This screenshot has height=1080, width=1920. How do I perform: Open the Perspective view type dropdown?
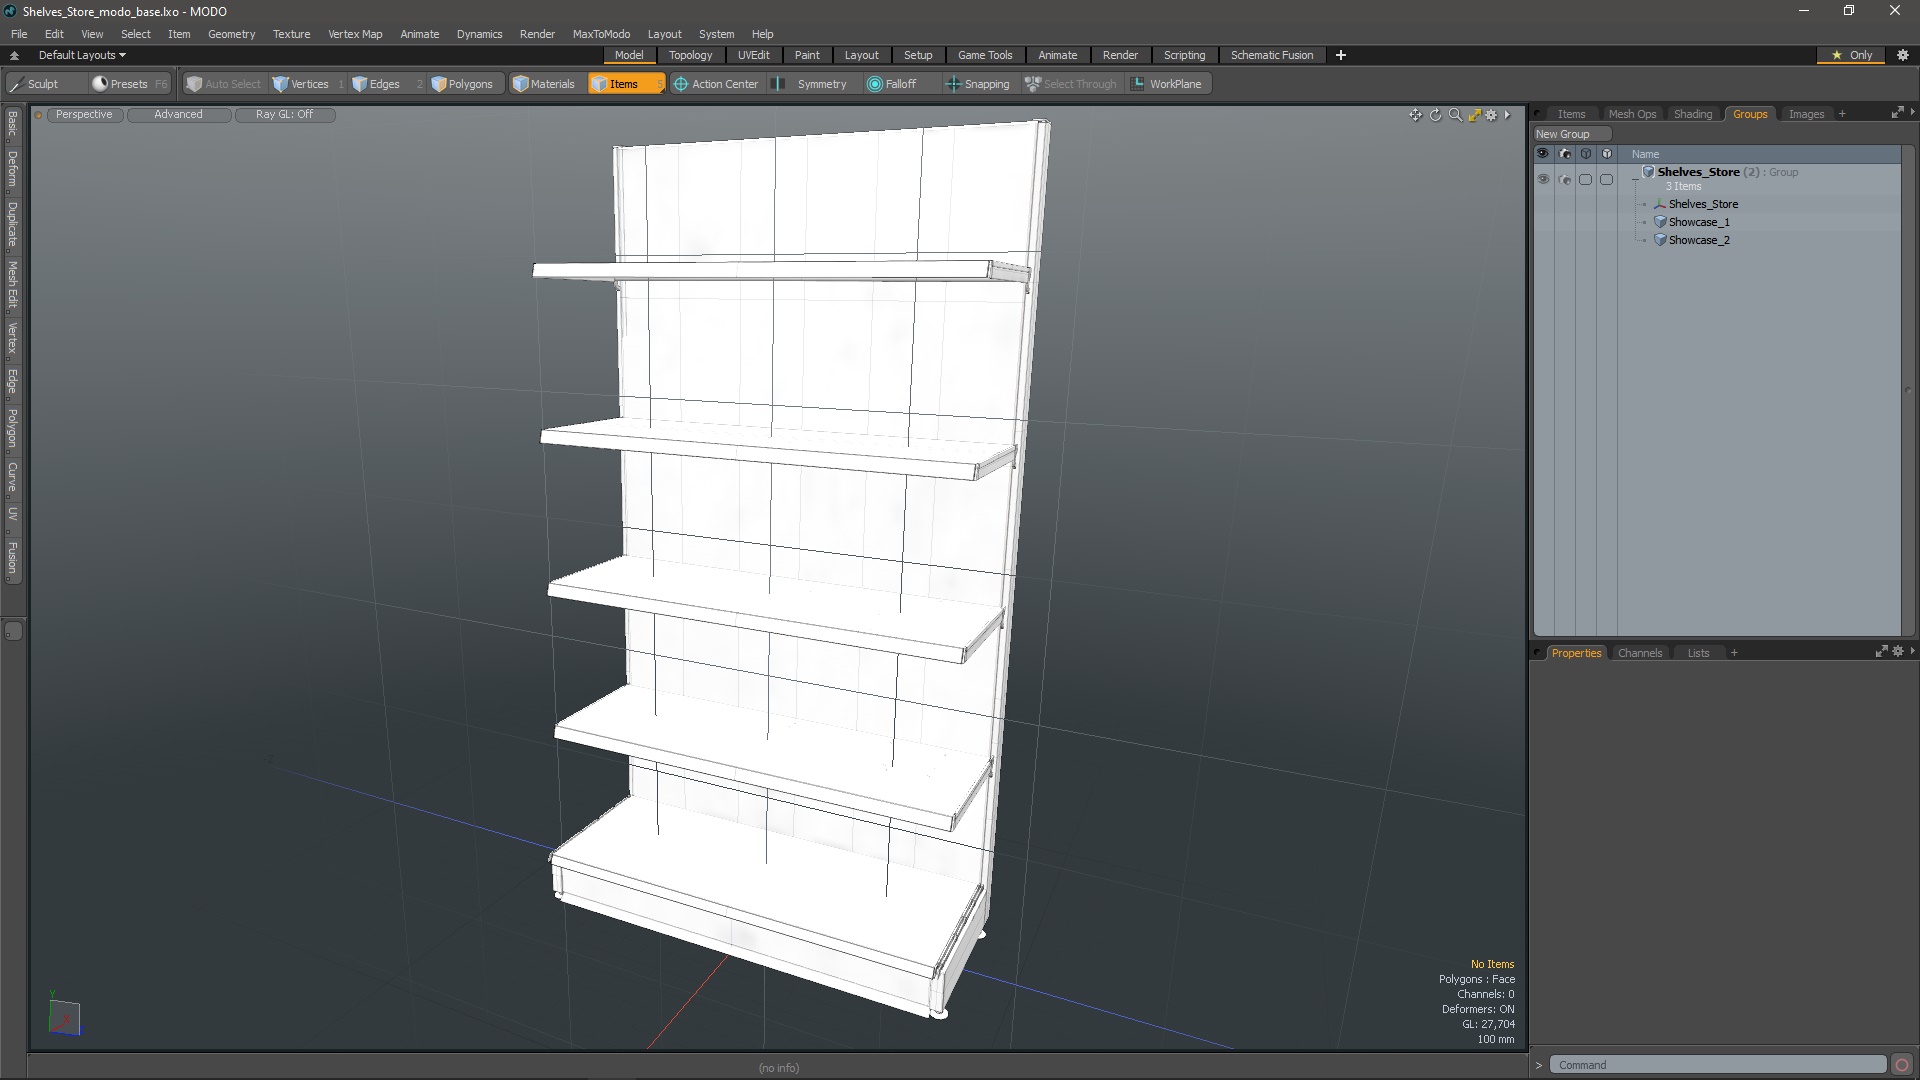coord(84,114)
